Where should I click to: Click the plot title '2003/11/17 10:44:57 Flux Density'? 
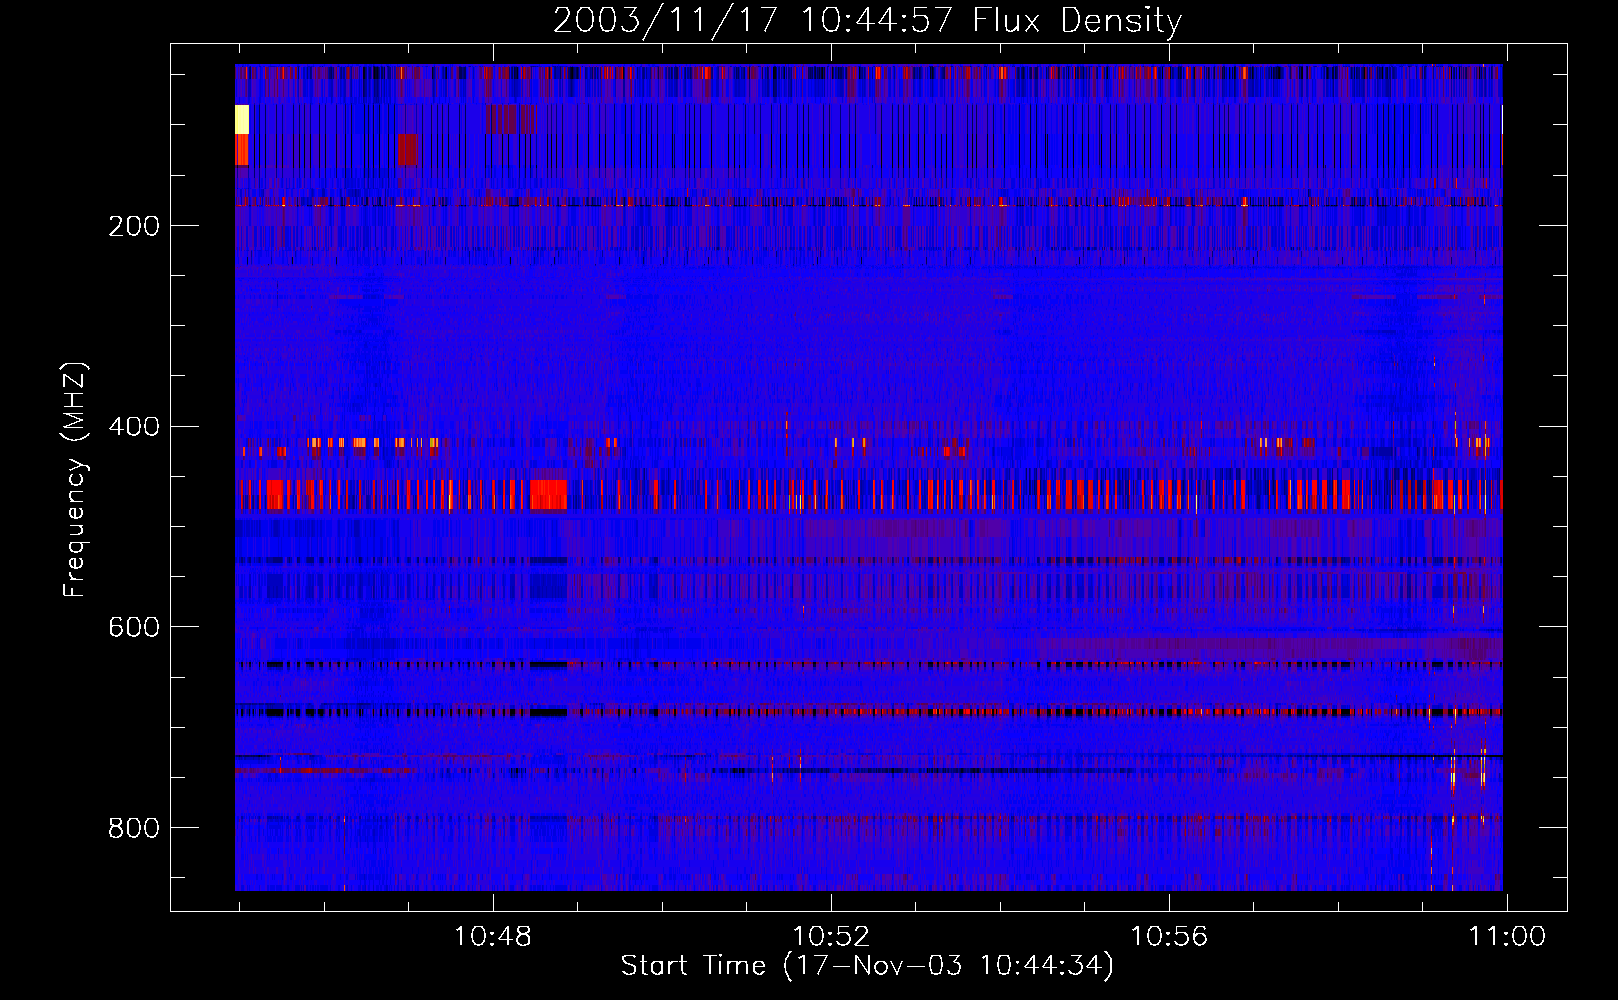click(x=867, y=20)
